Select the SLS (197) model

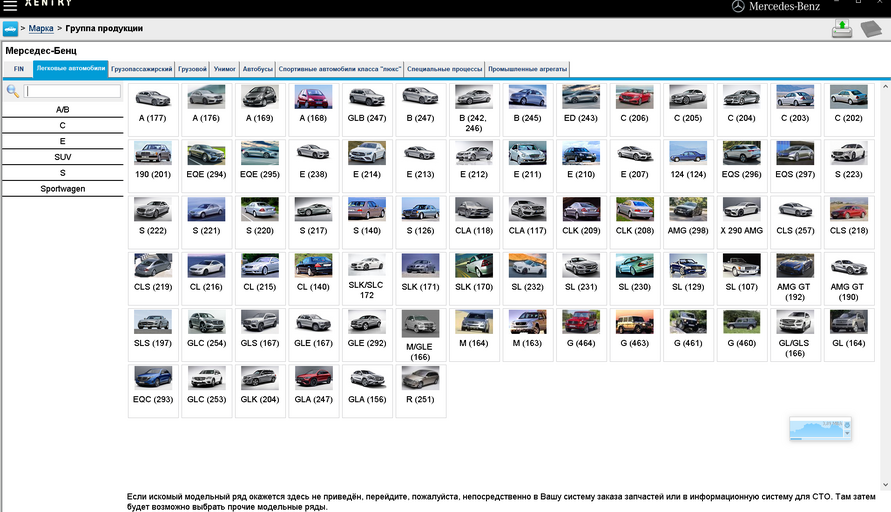(153, 335)
